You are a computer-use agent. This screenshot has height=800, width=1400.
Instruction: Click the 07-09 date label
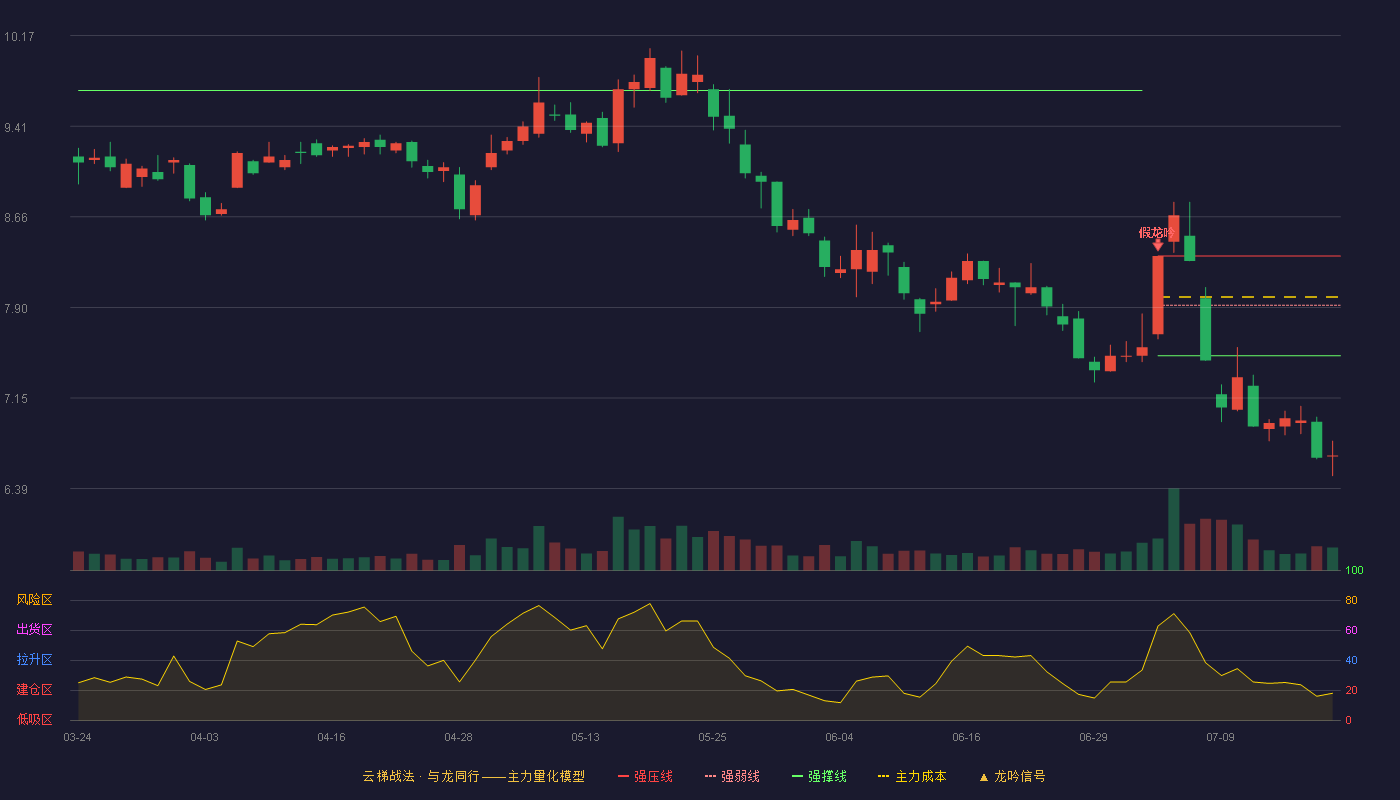tap(1220, 737)
